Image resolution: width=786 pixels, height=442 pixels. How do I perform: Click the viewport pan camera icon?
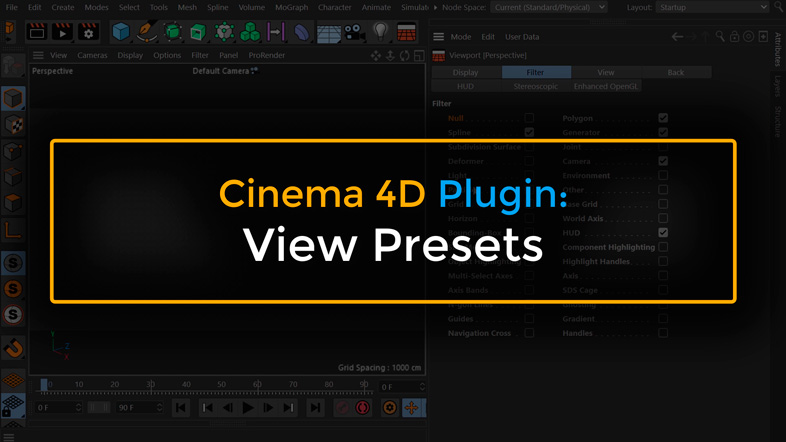[x=375, y=56]
